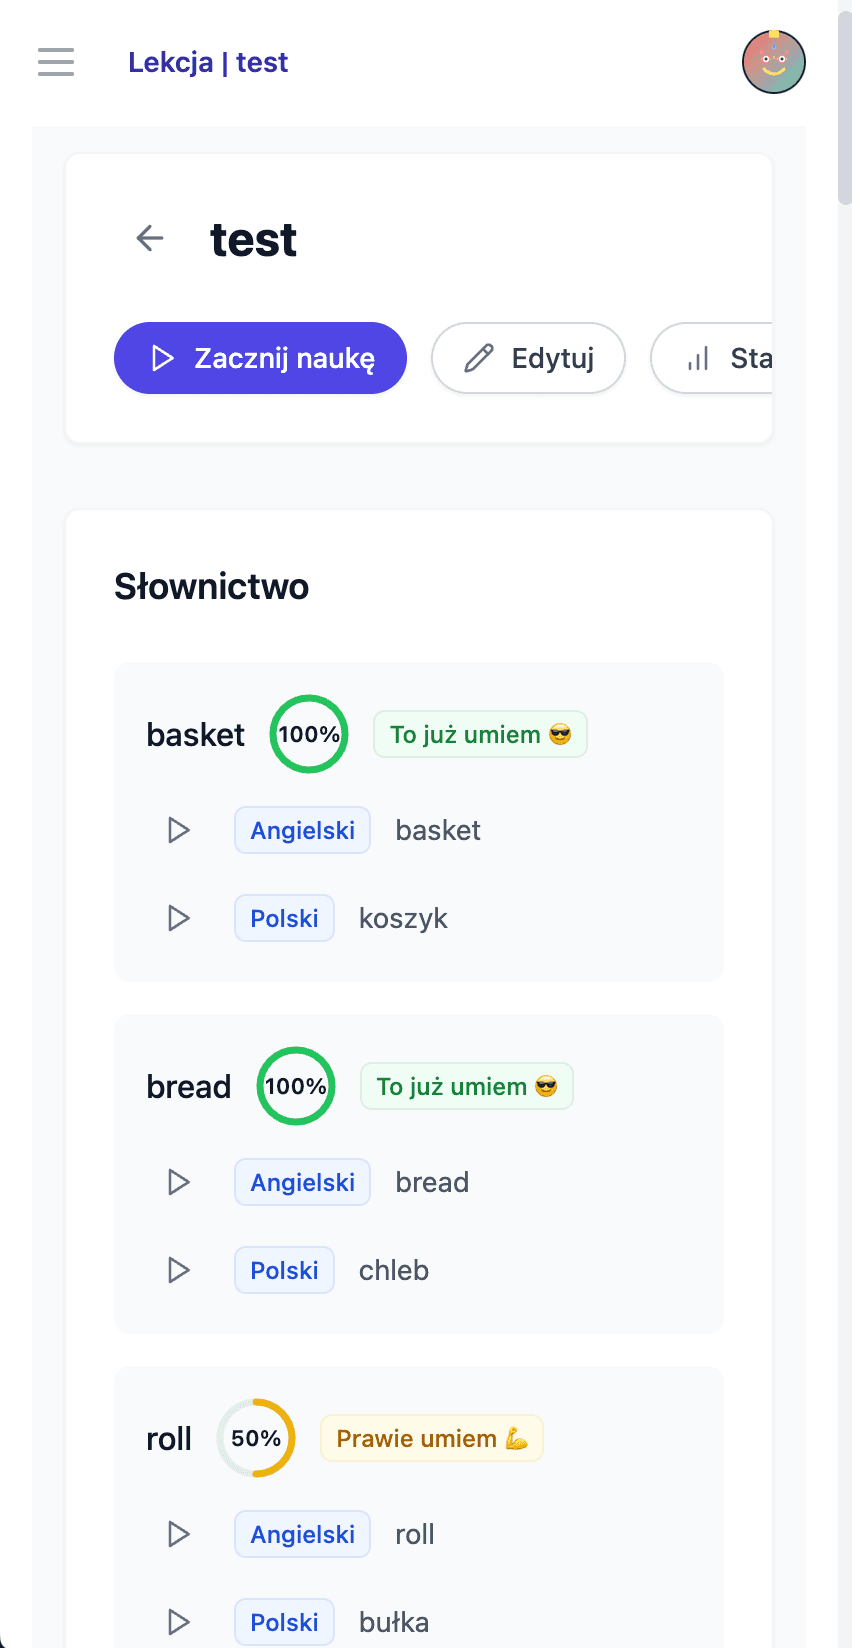The image size is (852, 1648).
Task: Toggle the Prawie umiem badge for roll
Action: (431, 1438)
